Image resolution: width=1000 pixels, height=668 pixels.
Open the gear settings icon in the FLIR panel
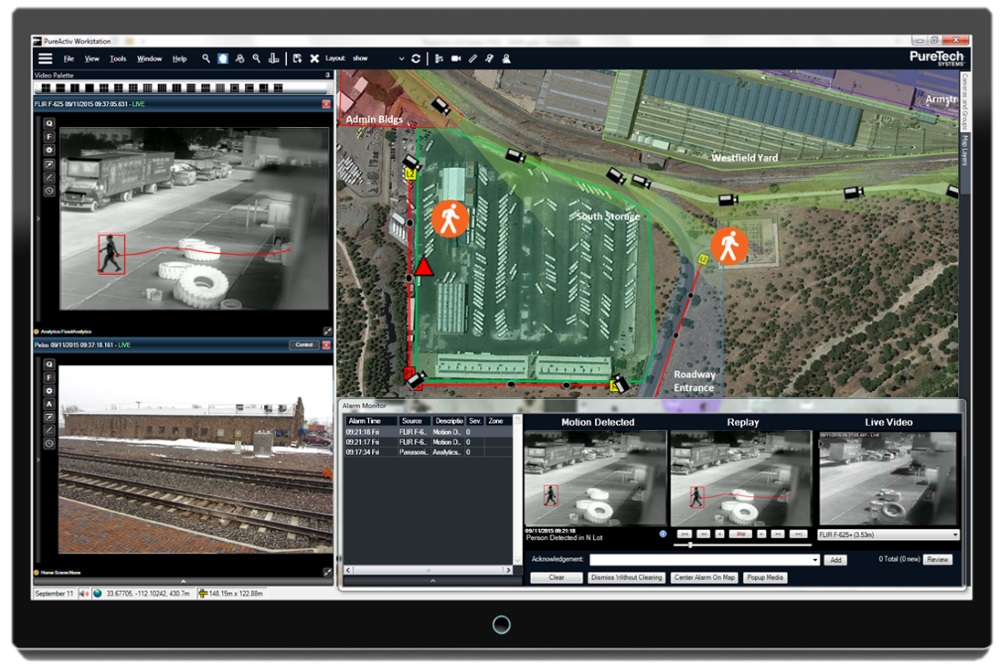coord(48,150)
